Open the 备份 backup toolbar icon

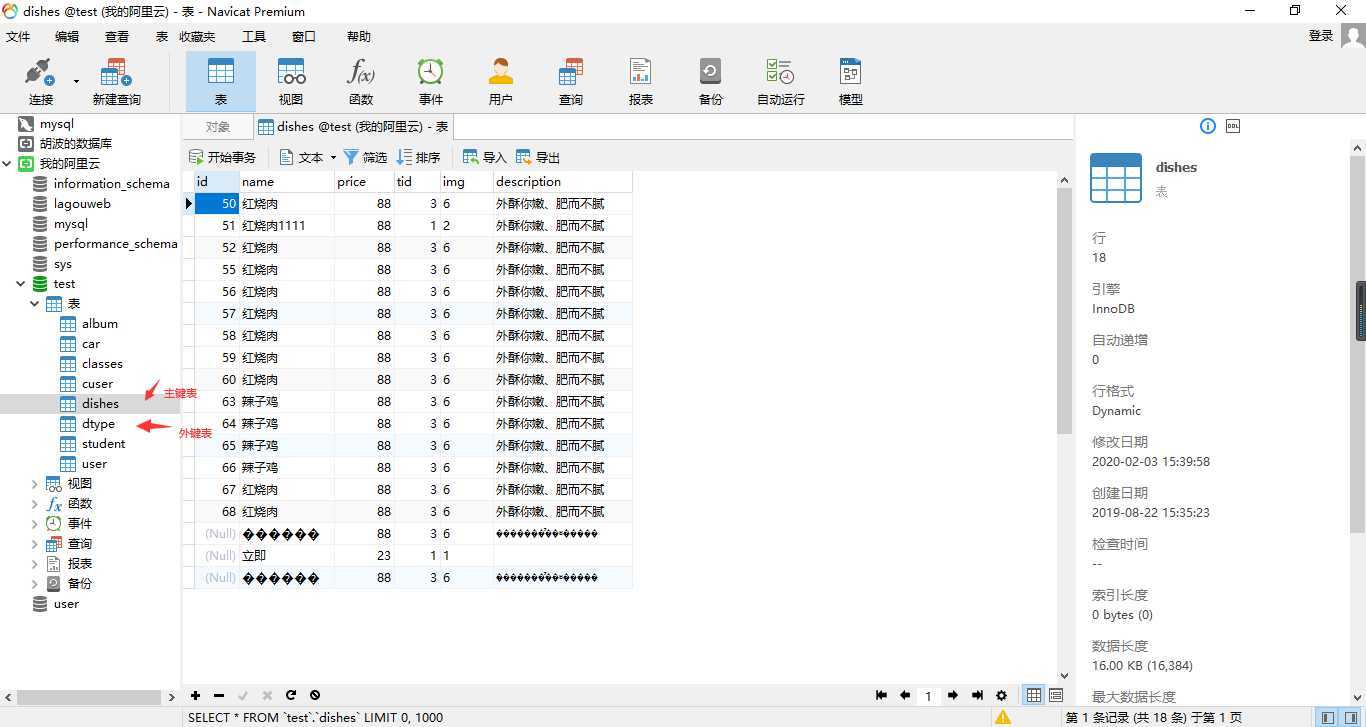click(x=711, y=81)
